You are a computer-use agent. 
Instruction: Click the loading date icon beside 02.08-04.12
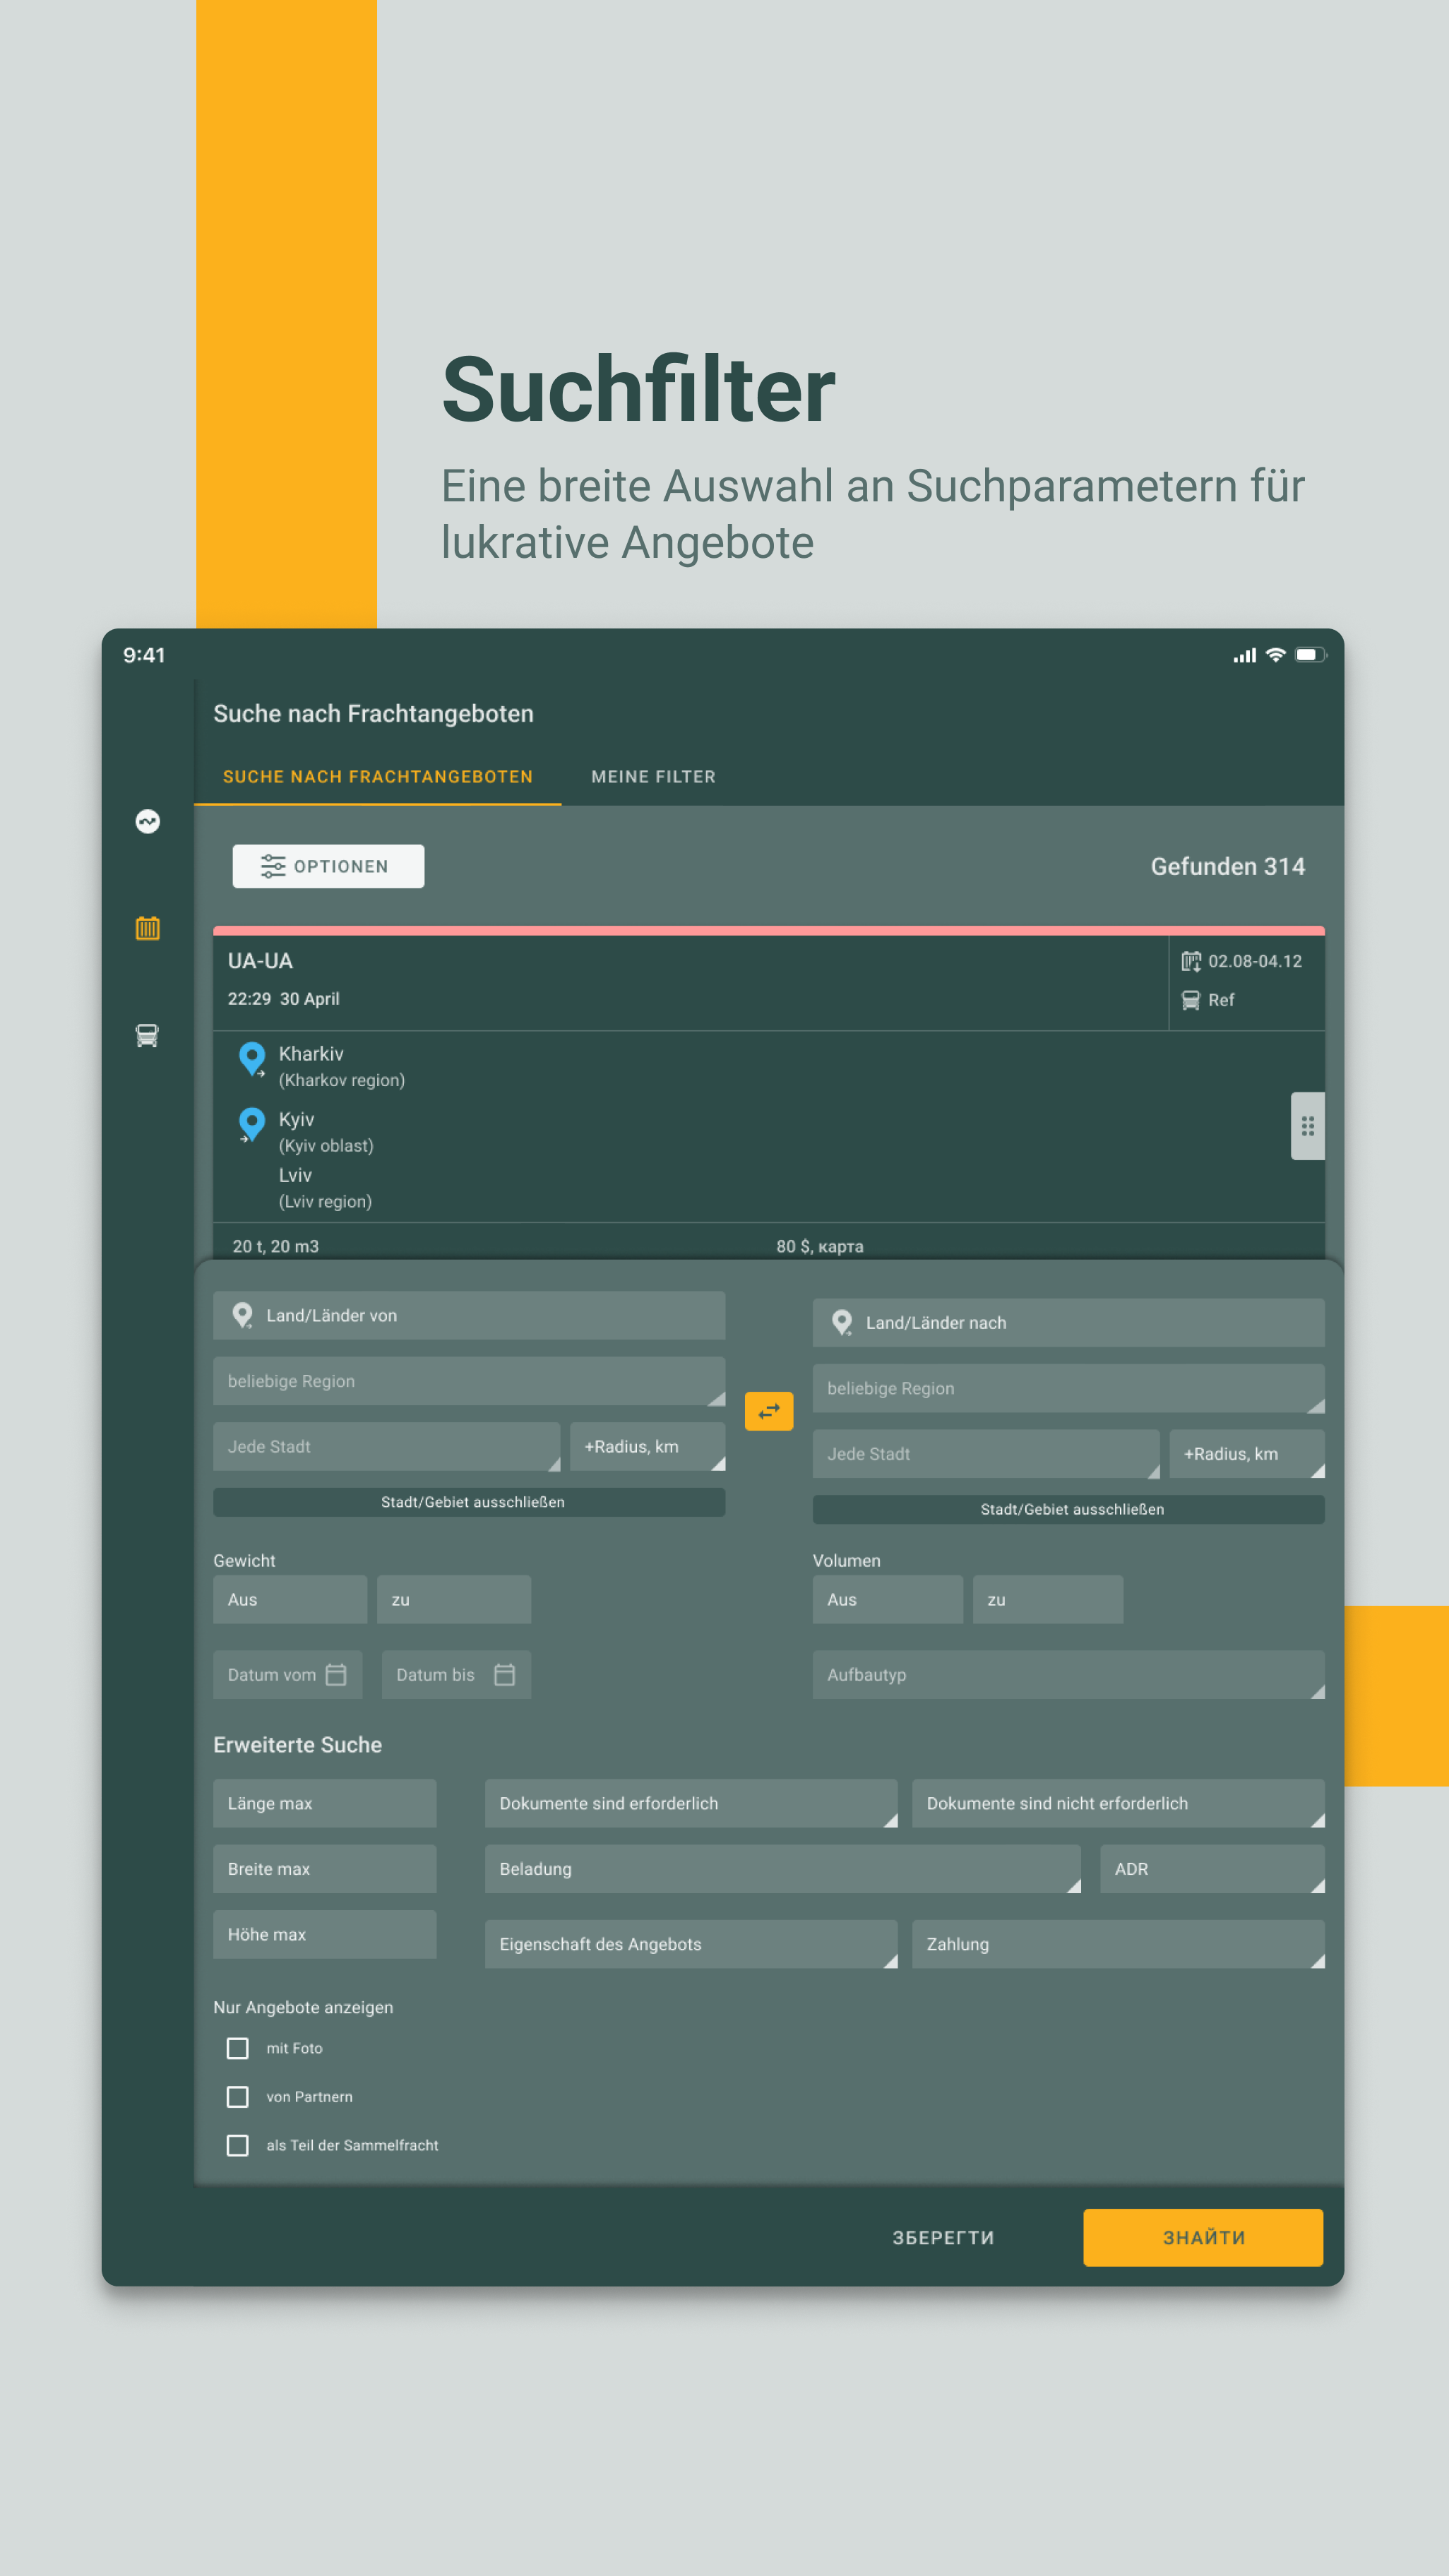click(1191, 961)
